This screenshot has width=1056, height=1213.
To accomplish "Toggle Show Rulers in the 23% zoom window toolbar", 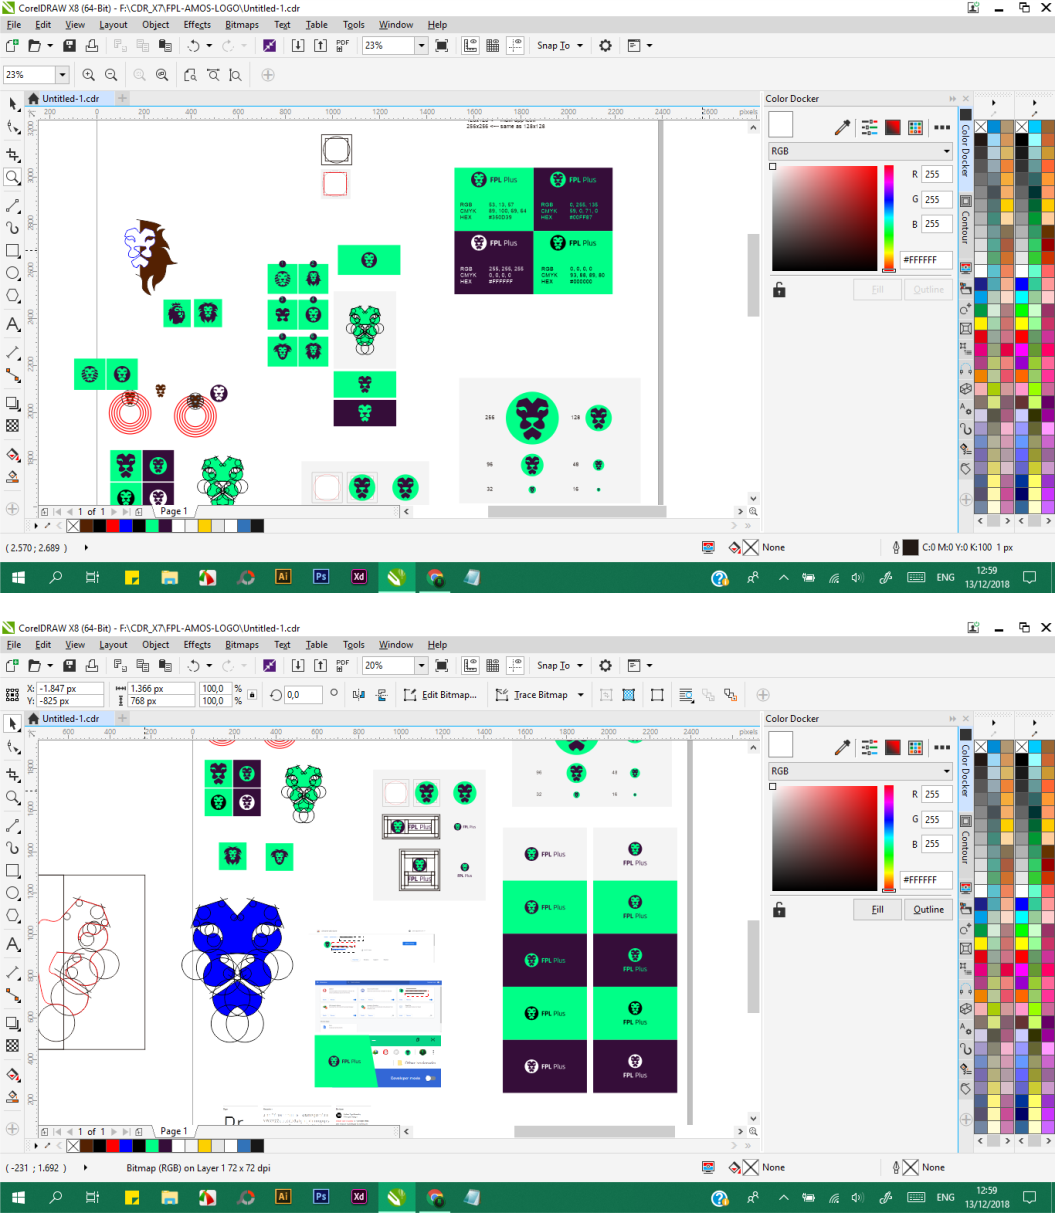I will (470, 46).
